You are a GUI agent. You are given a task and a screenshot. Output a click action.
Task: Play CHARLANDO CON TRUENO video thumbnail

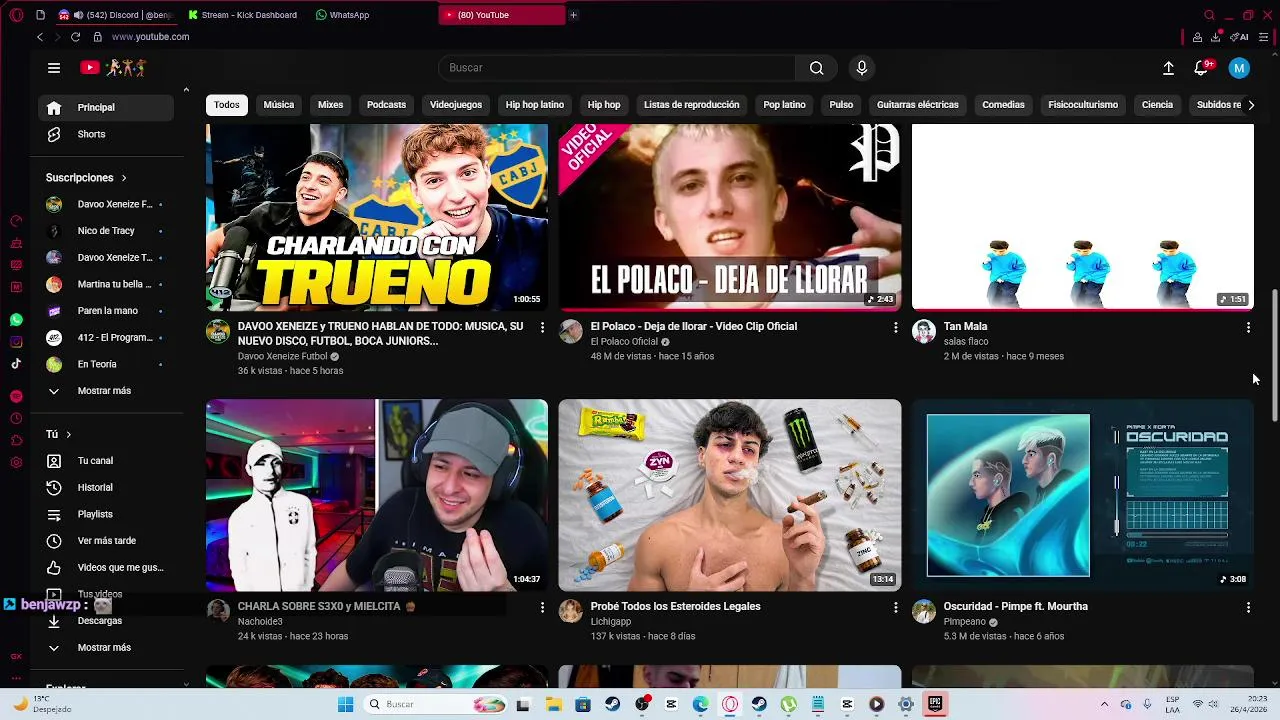coord(377,218)
